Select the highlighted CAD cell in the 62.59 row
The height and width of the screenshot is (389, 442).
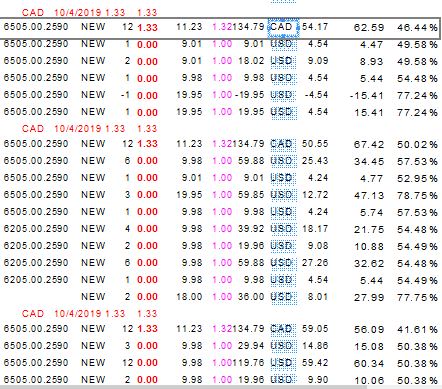(x=284, y=27)
